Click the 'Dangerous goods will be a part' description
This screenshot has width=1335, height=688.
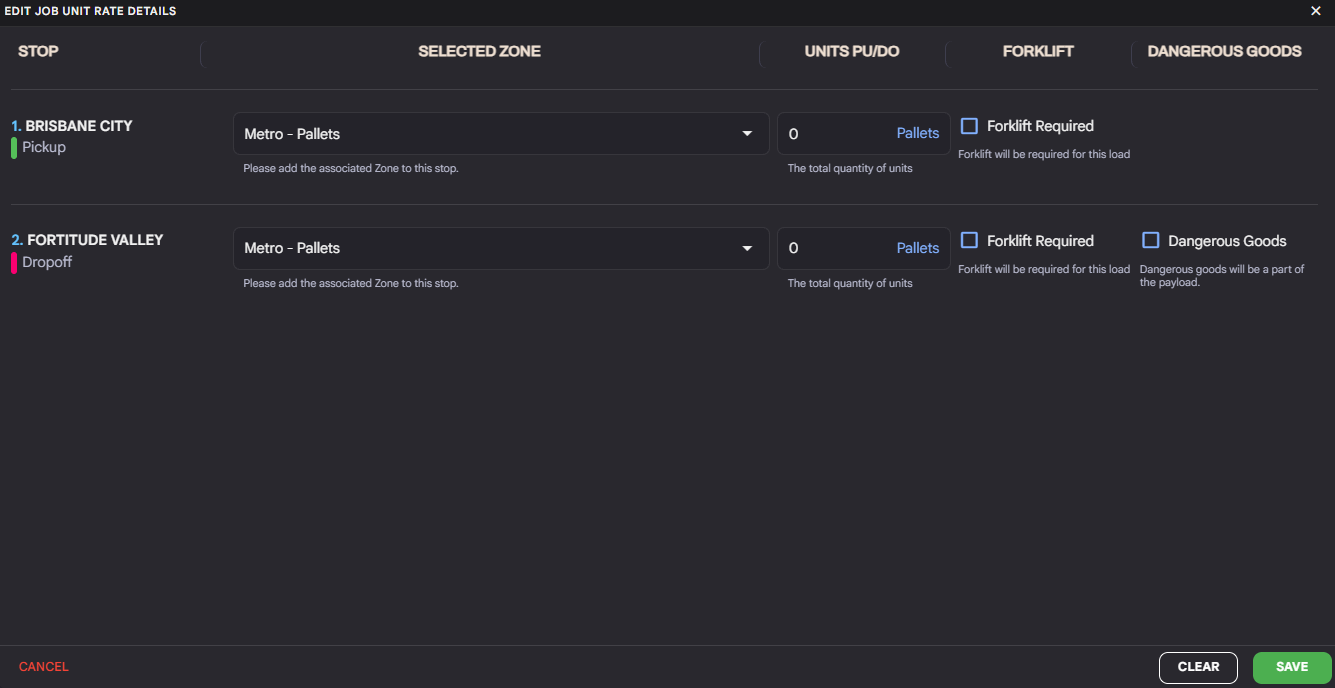[1222, 276]
